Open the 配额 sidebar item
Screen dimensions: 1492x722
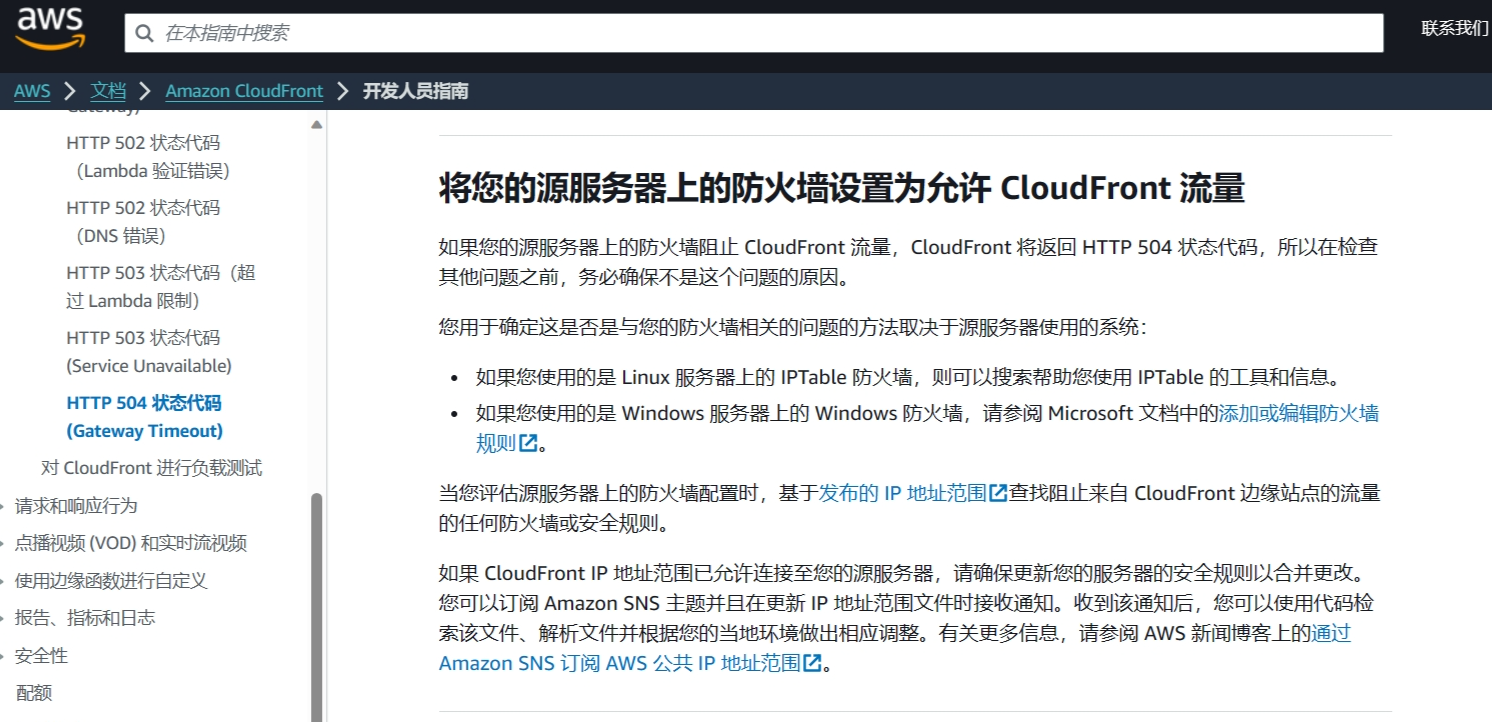(34, 693)
